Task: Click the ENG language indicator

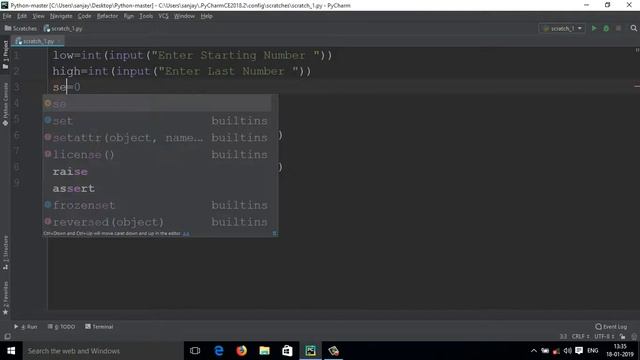Action: coord(593,351)
